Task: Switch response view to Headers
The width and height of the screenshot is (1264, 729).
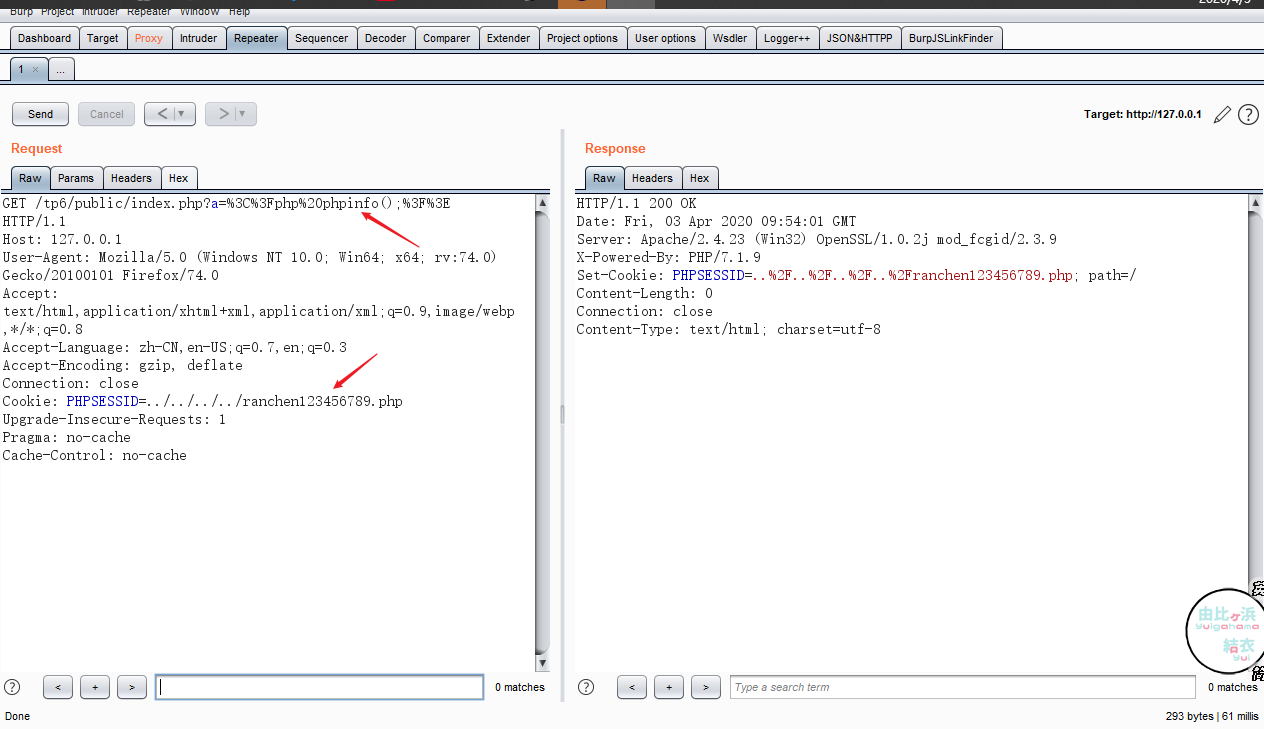Action: pyautogui.click(x=653, y=178)
